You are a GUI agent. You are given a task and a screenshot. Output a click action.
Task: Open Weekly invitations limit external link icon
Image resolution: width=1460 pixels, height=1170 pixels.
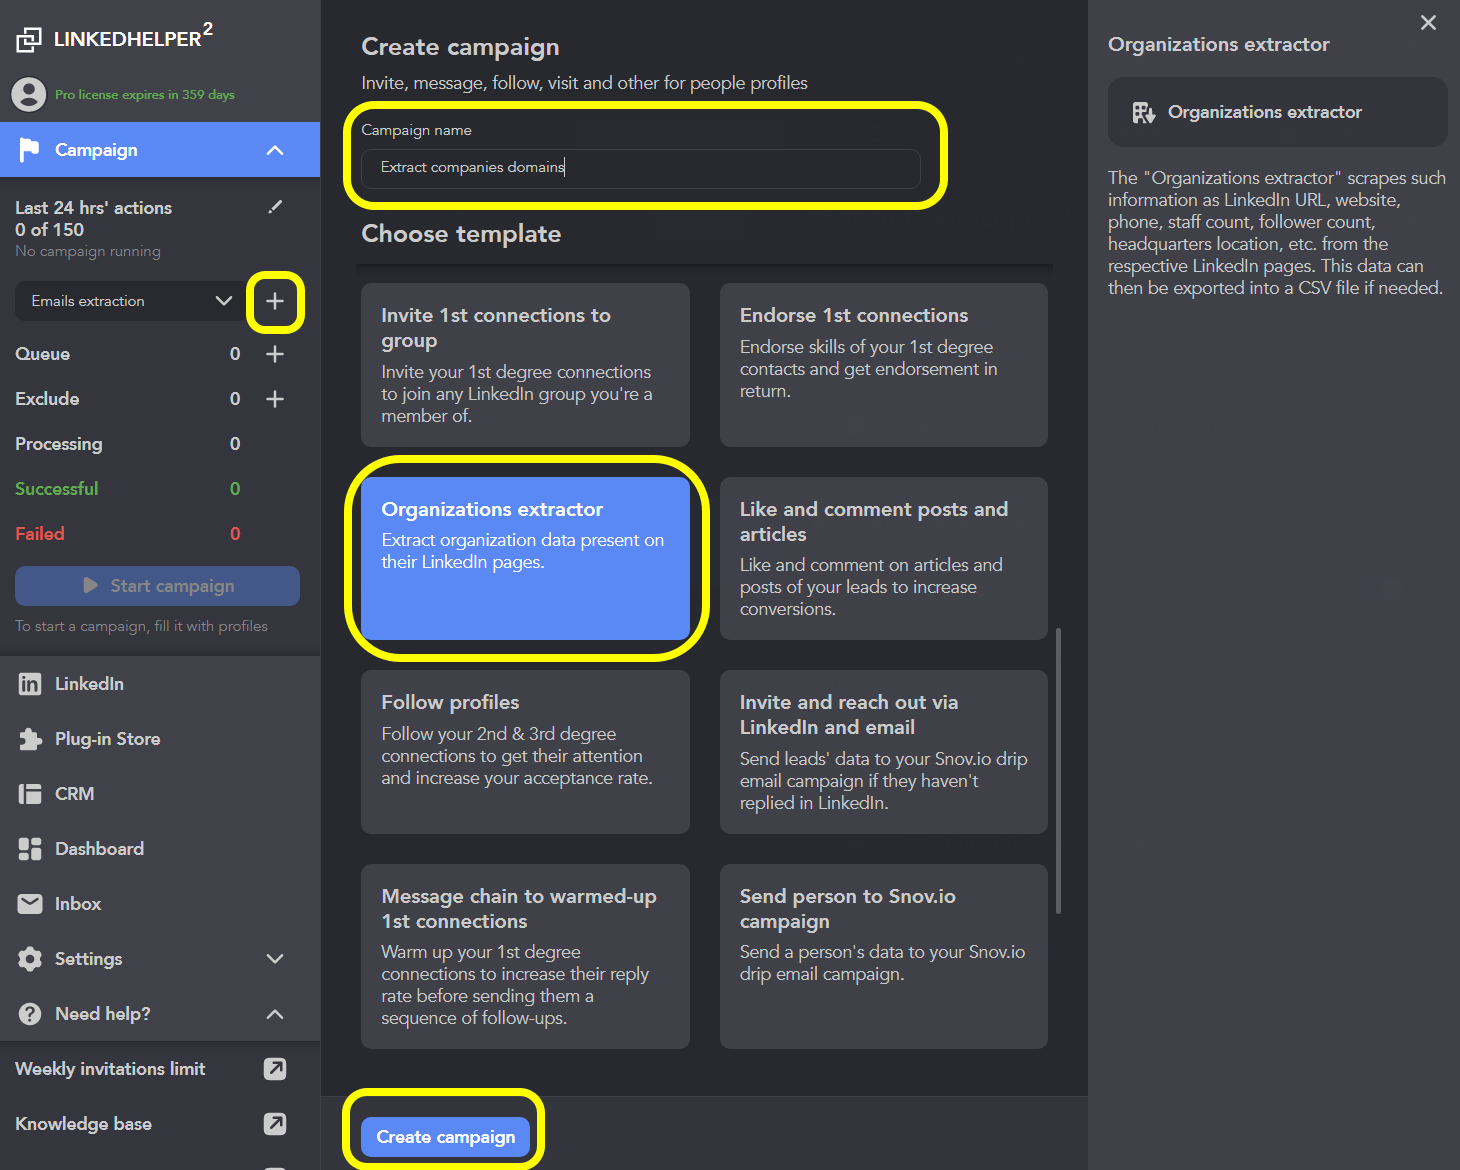click(x=275, y=1069)
